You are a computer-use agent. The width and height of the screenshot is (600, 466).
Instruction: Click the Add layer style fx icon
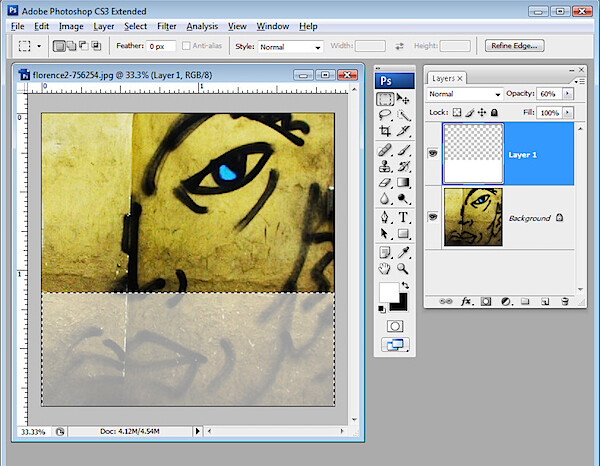pos(466,302)
